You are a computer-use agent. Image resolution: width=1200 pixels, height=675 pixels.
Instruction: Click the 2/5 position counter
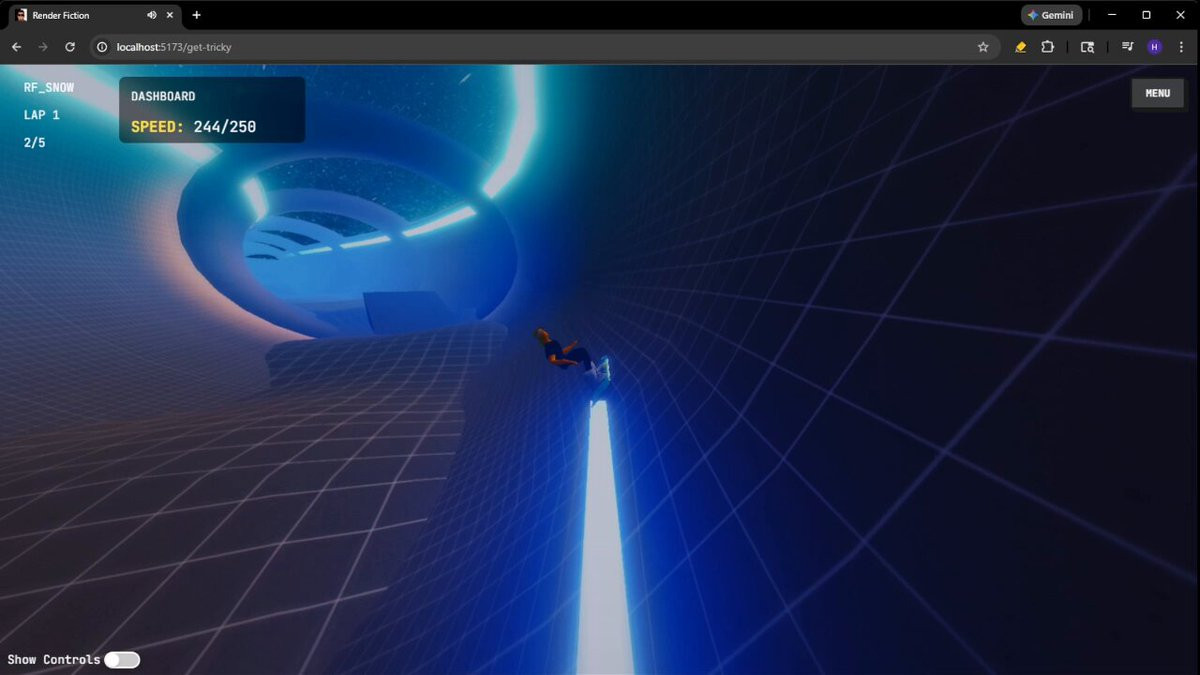(35, 143)
